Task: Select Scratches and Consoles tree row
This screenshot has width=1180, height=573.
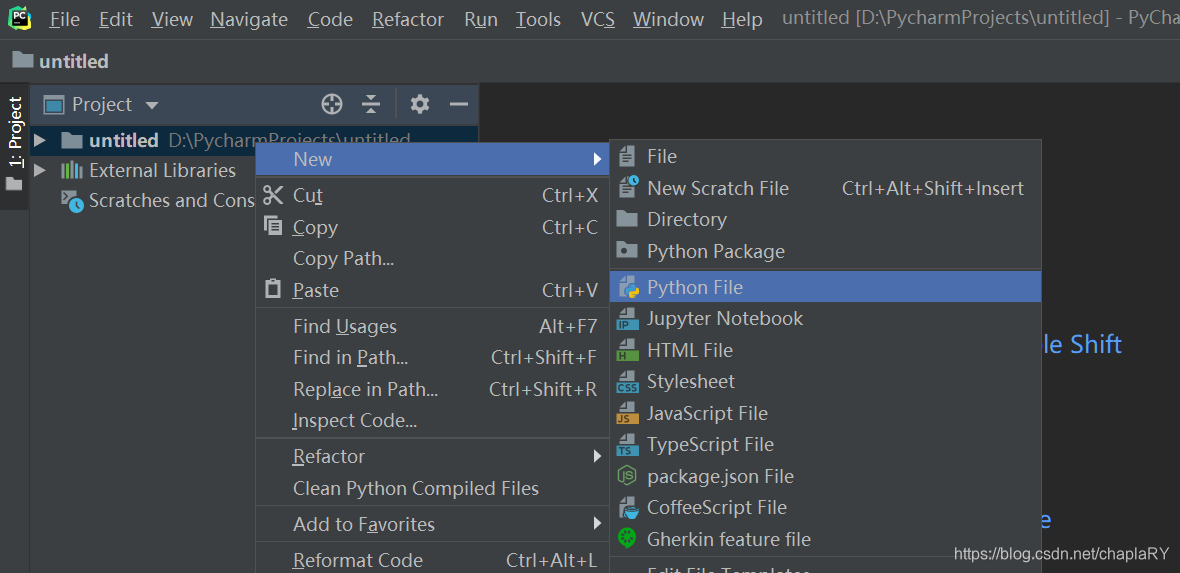Action: 143,200
